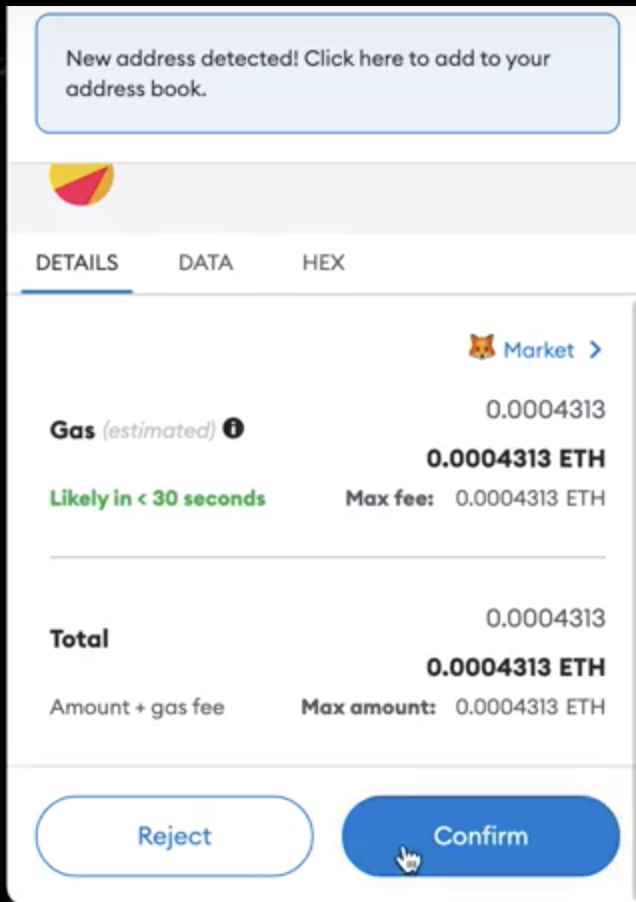Click the bold gas amount in ETH
636x902 pixels.
point(515,459)
